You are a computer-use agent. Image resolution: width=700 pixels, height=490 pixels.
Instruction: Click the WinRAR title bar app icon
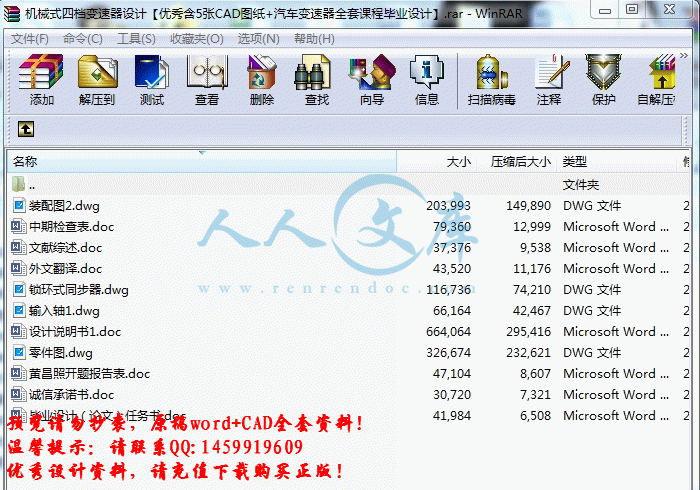click(x=12, y=14)
